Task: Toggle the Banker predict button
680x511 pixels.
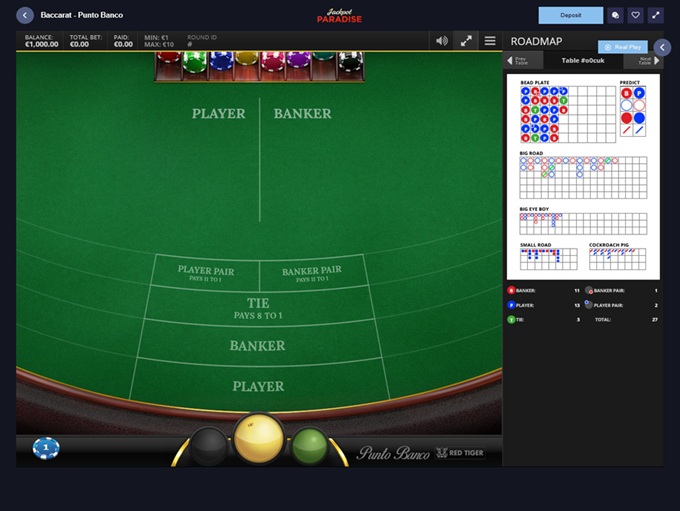Action: pyautogui.click(x=626, y=93)
